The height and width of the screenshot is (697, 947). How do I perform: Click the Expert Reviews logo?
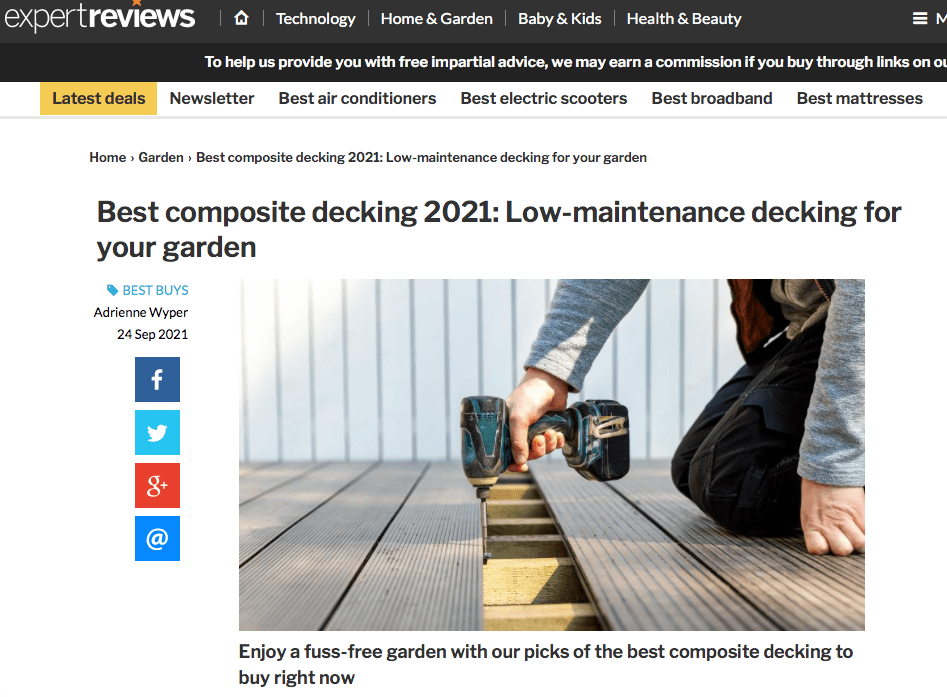[100, 15]
